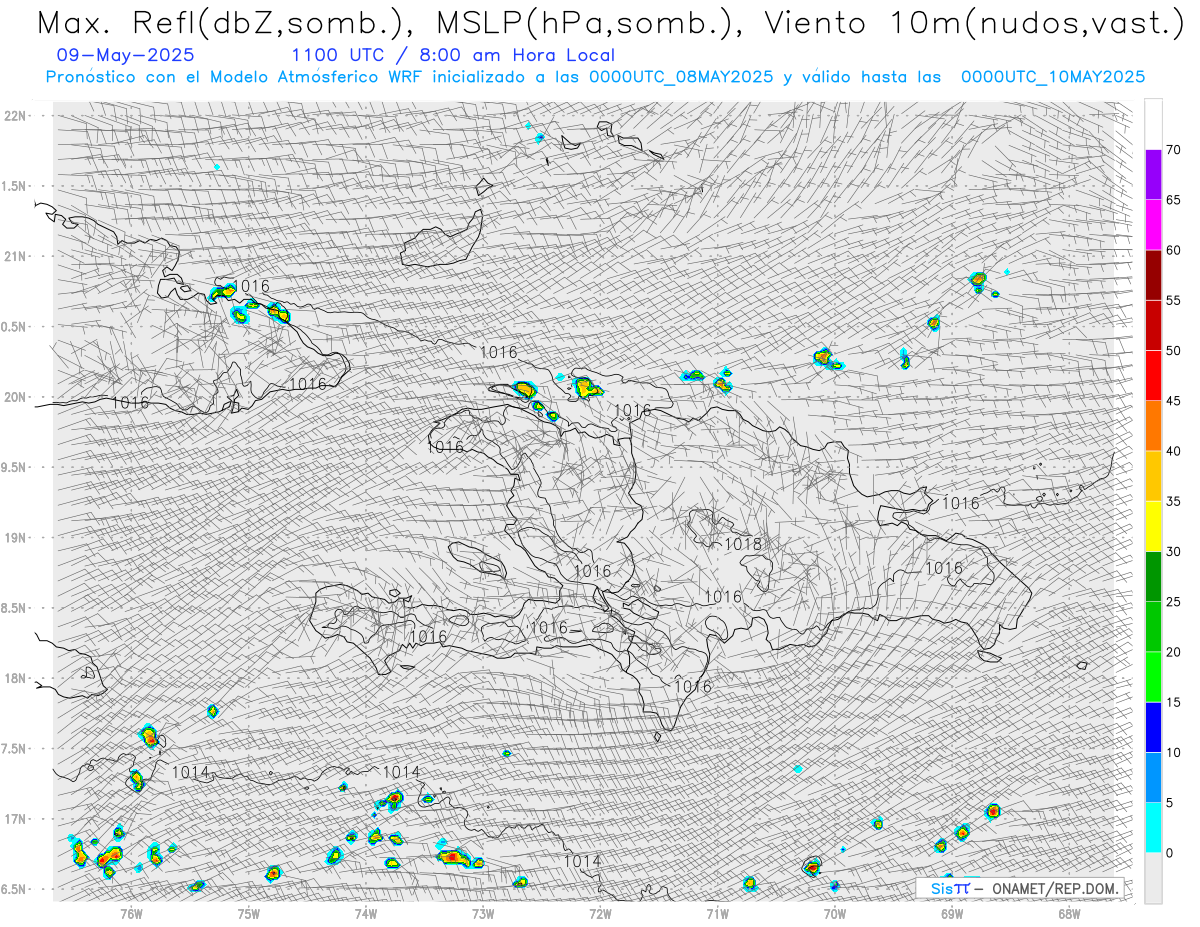Click the '17N' latitude label
Screen dimensions: 1200x927
[x=15, y=819]
